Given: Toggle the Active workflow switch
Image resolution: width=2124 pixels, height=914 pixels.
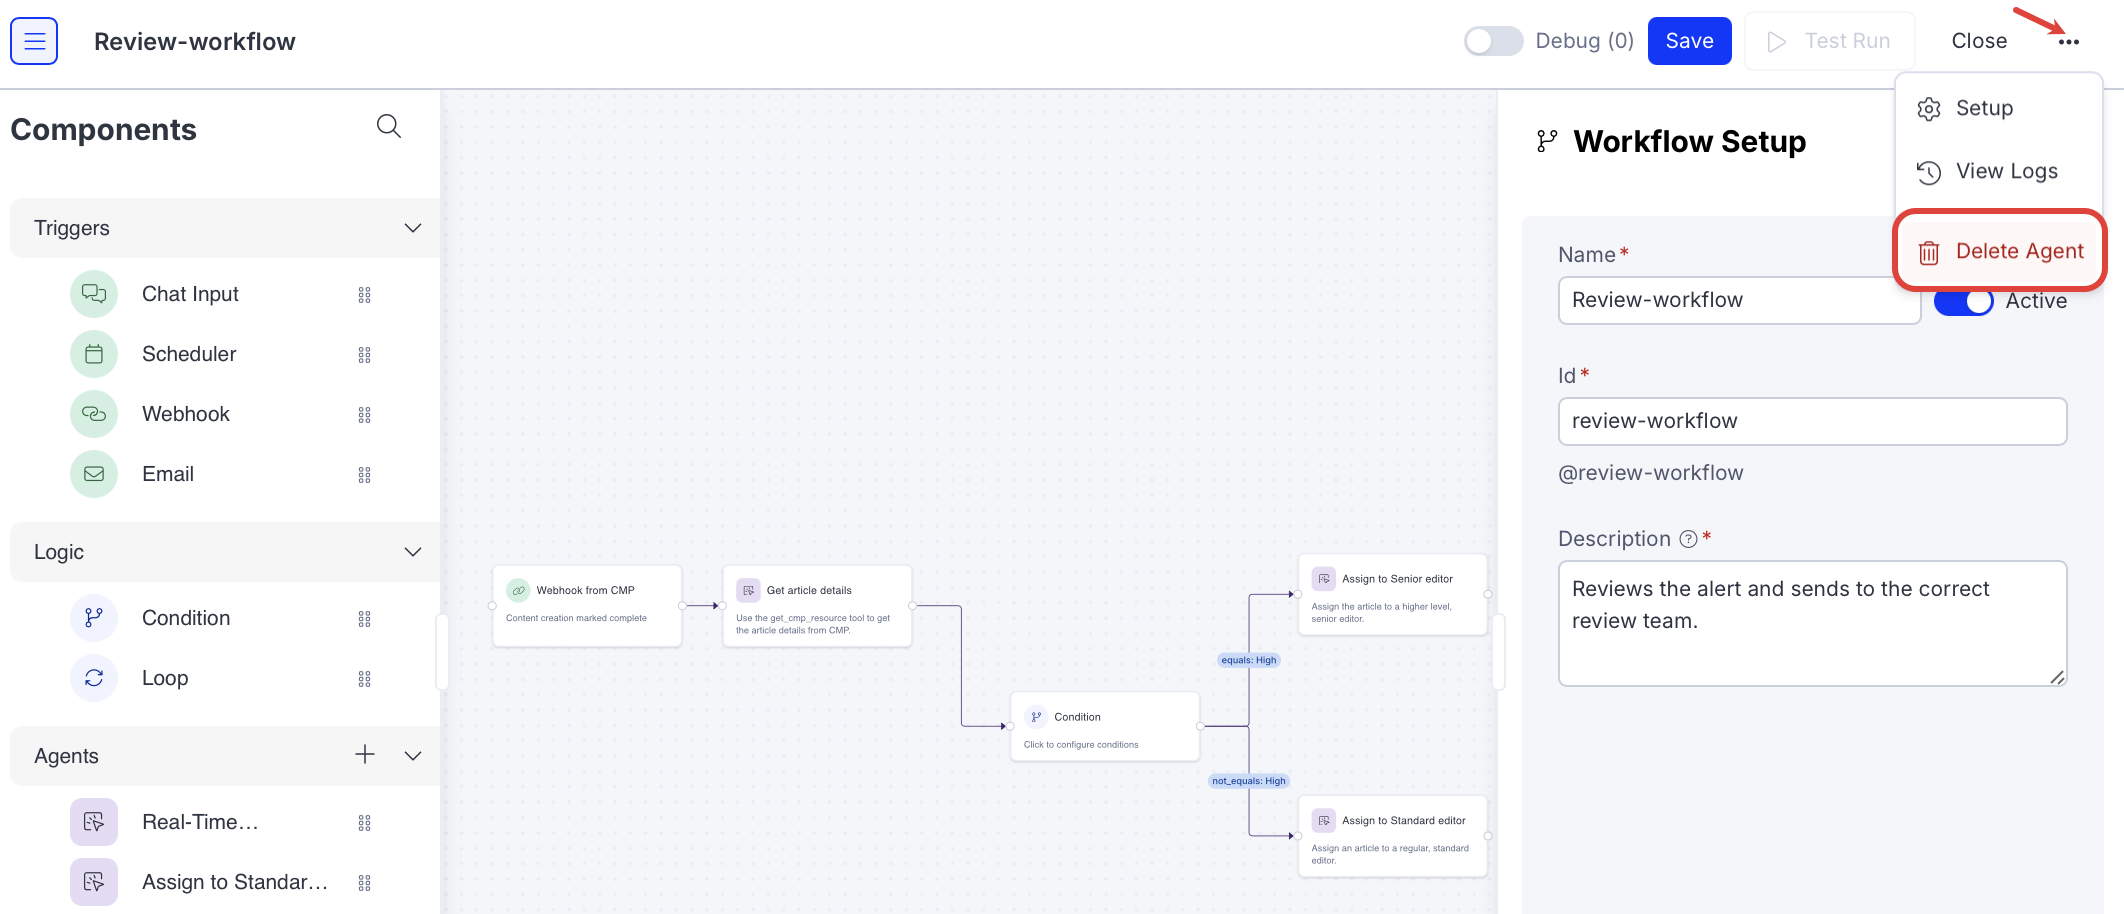Looking at the screenshot, I should coord(1963,301).
